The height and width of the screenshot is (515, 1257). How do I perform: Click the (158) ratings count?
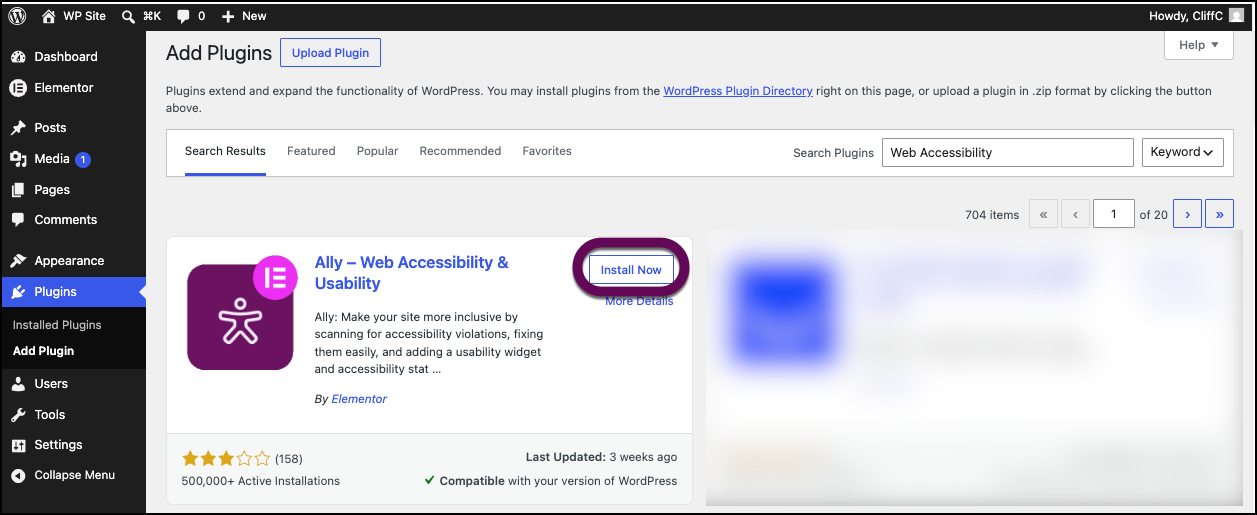coord(289,459)
